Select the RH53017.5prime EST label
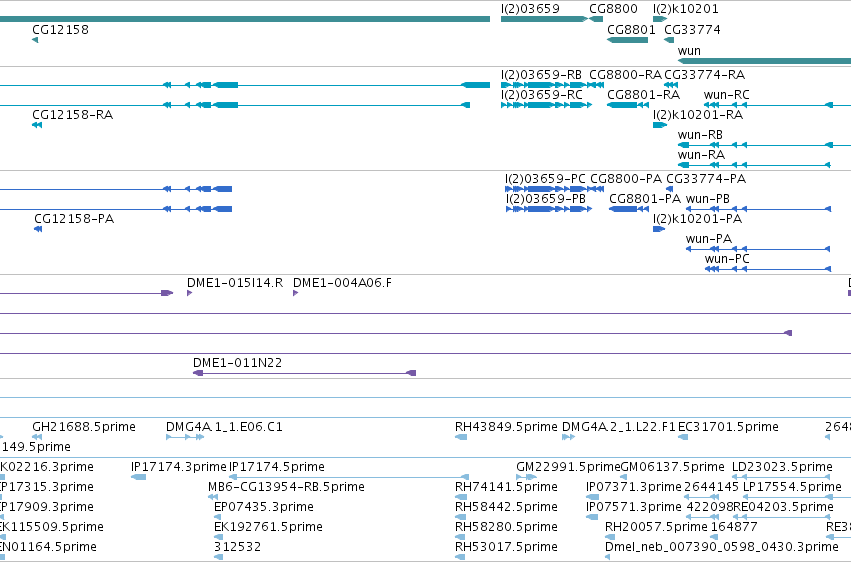851x562 pixels. [506, 547]
